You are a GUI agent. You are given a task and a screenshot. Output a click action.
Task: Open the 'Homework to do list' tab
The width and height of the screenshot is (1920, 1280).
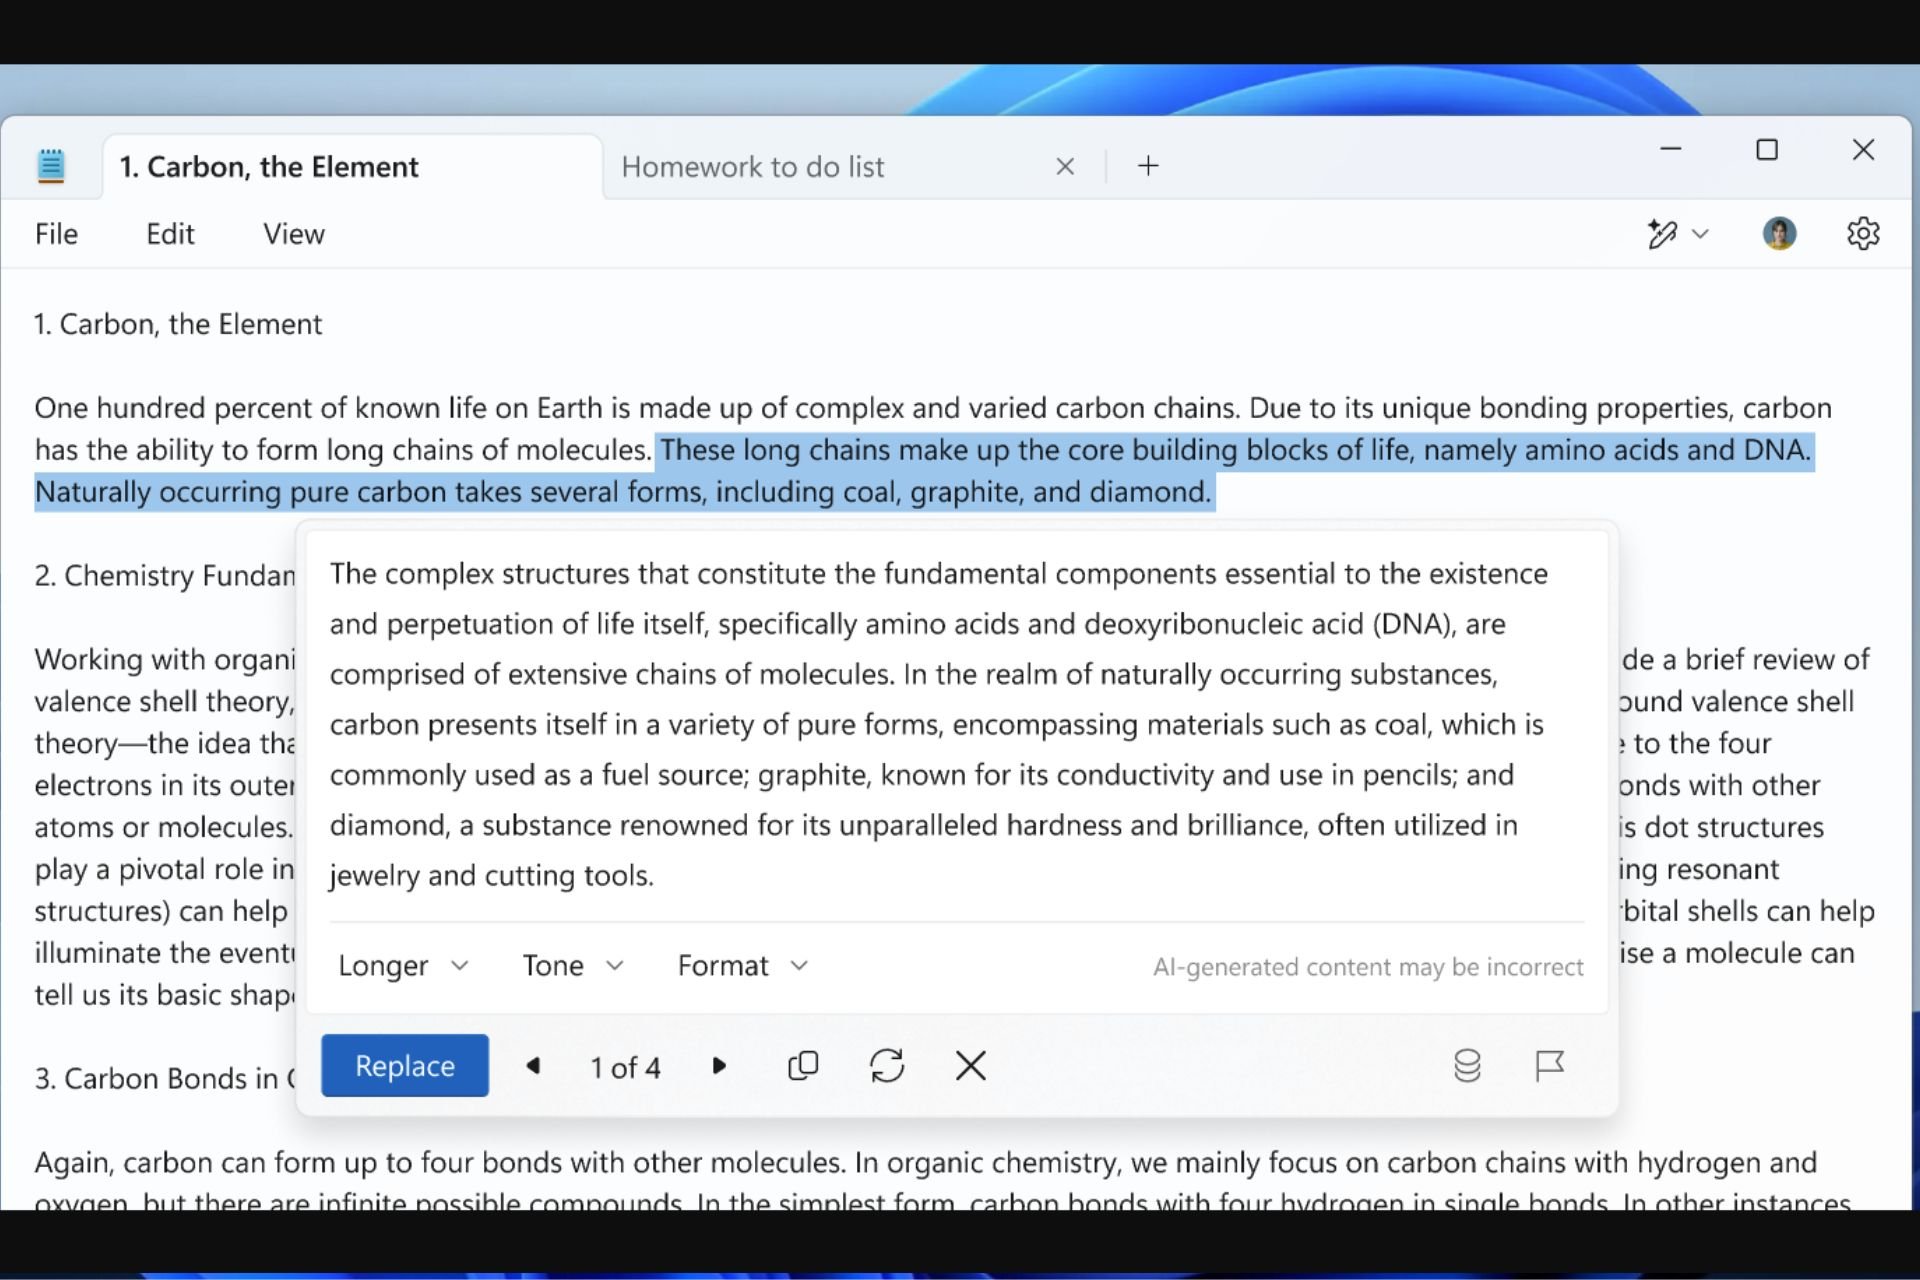tap(752, 167)
